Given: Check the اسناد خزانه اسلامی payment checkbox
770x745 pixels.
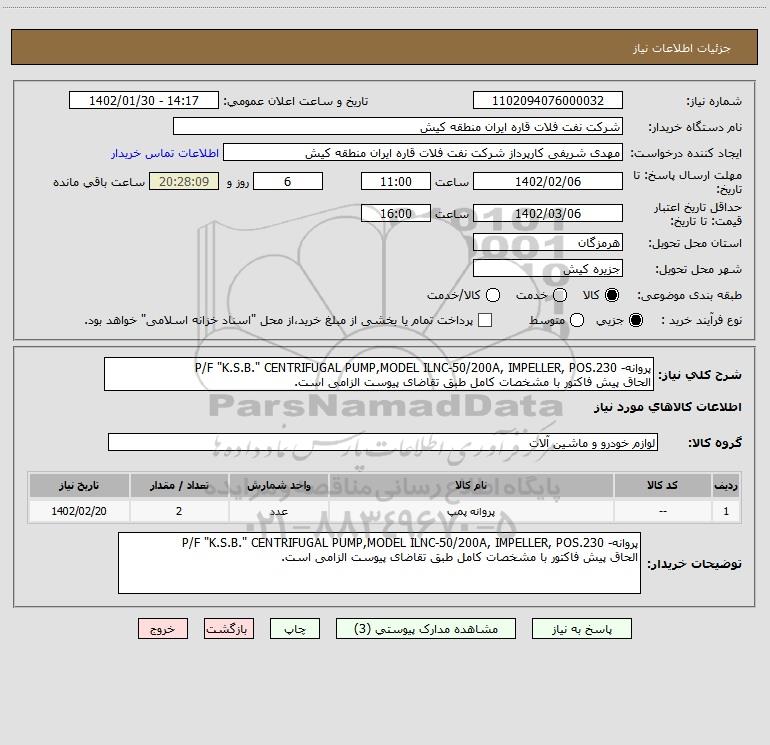Looking at the screenshot, I should point(485,320).
